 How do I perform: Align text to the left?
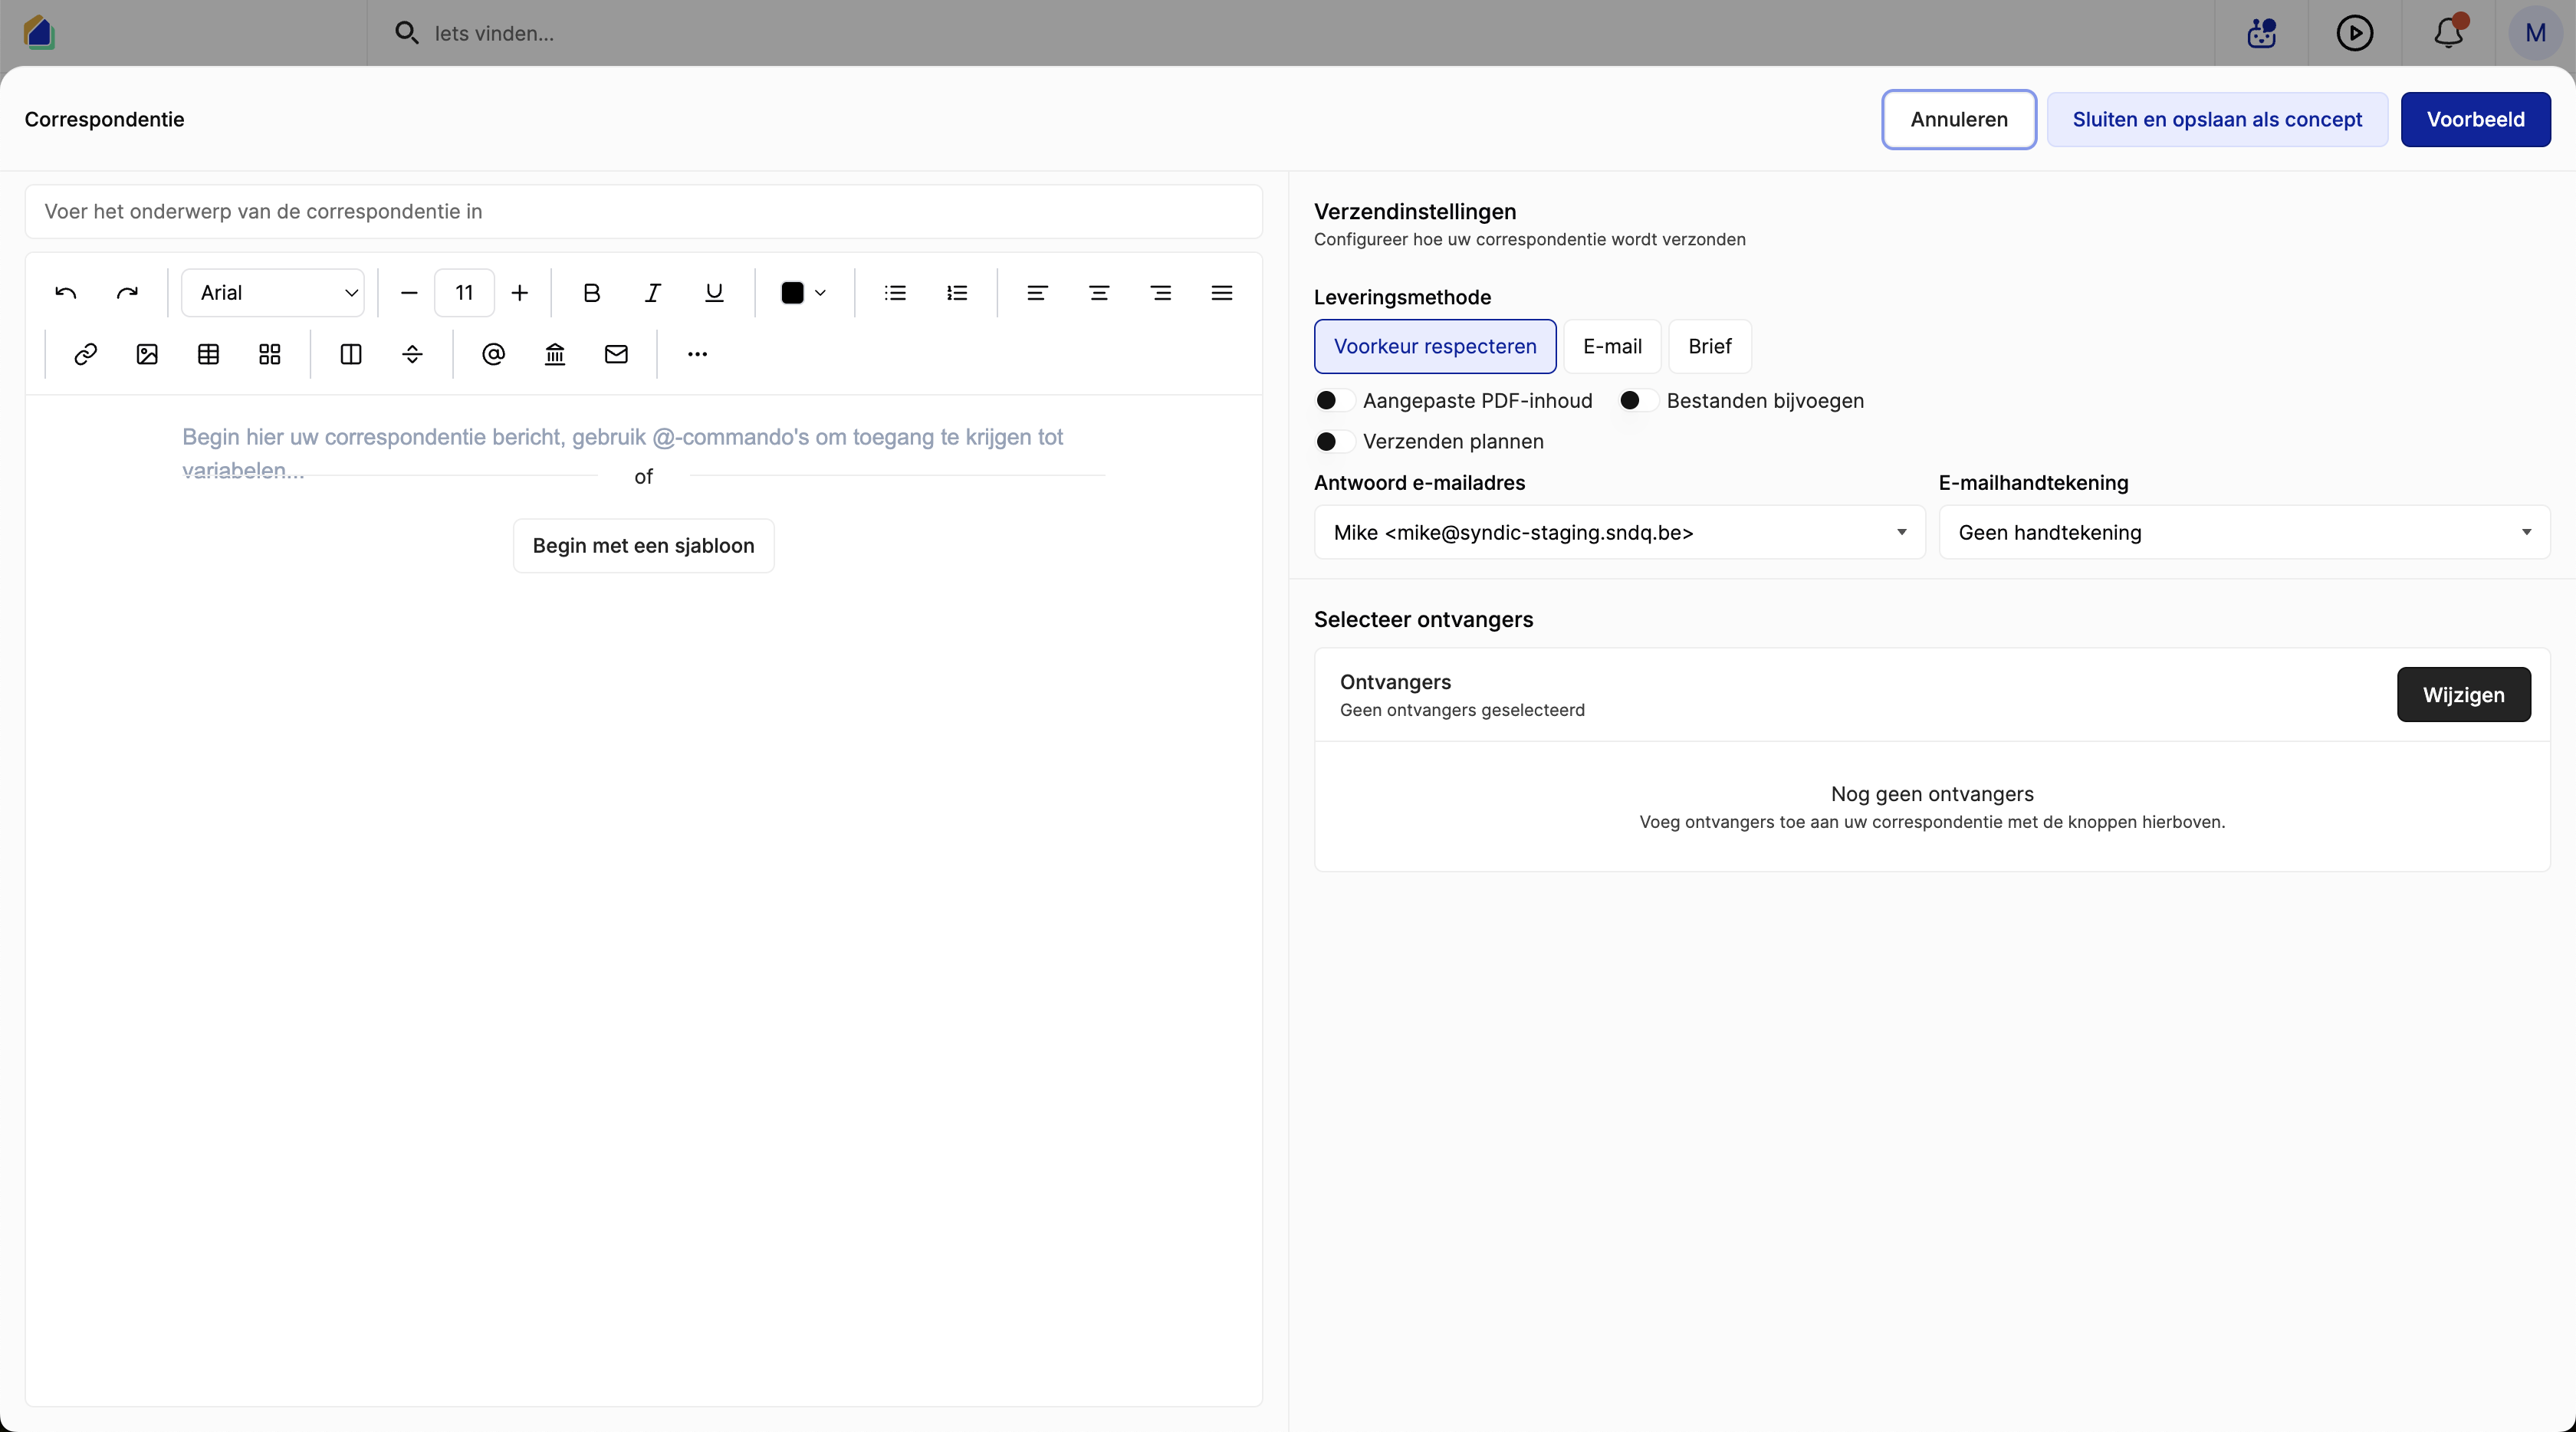1038,293
